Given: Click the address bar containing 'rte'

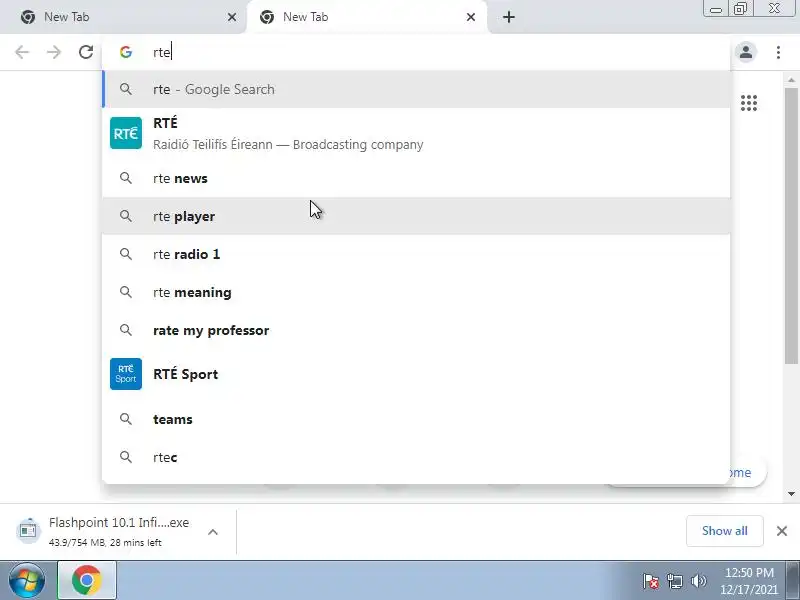Looking at the screenshot, I should pos(416,52).
